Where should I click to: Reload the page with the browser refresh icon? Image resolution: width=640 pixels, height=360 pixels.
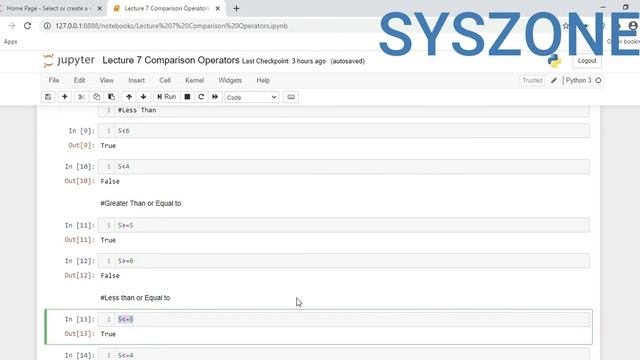point(27,26)
